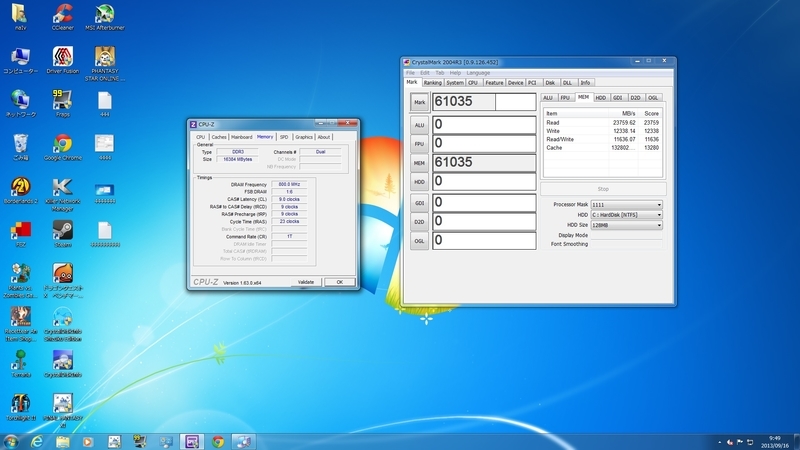The image size is (800, 450).
Task: Launch the Dragon Quest X benchmark icon
Action: point(63,281)
